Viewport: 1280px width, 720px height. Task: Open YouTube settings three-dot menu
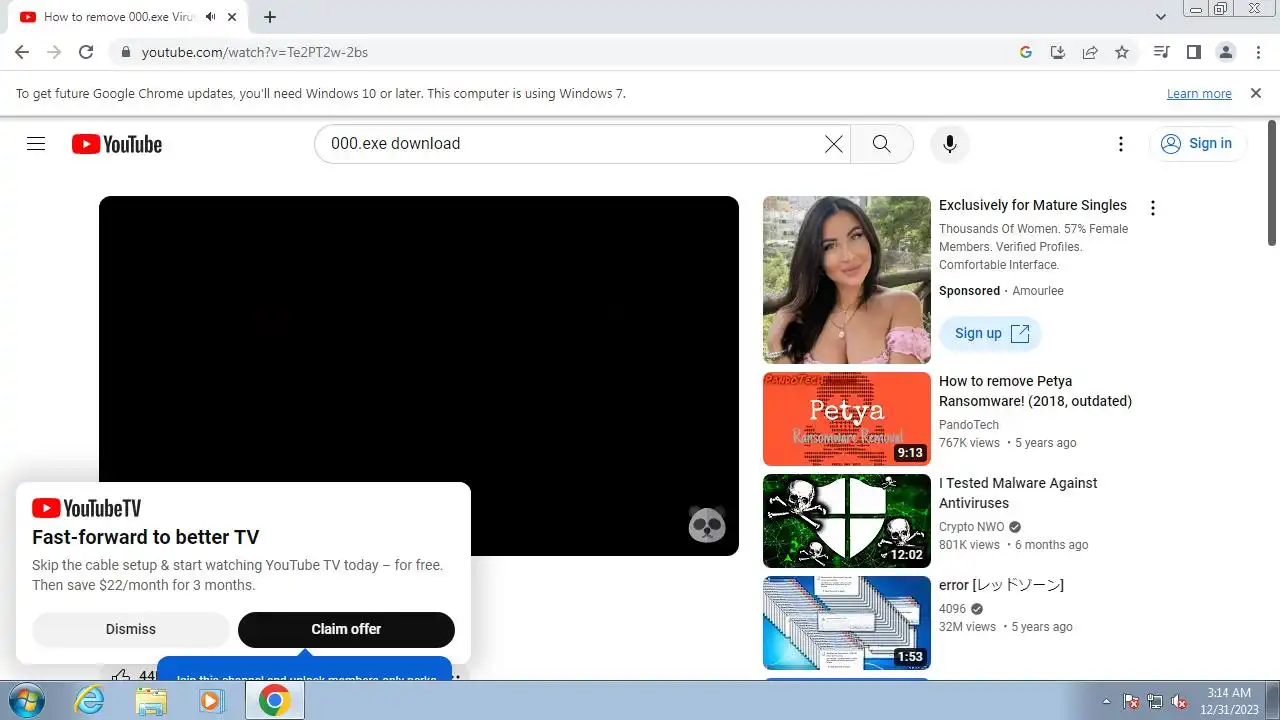click(x=1121, y=144)
